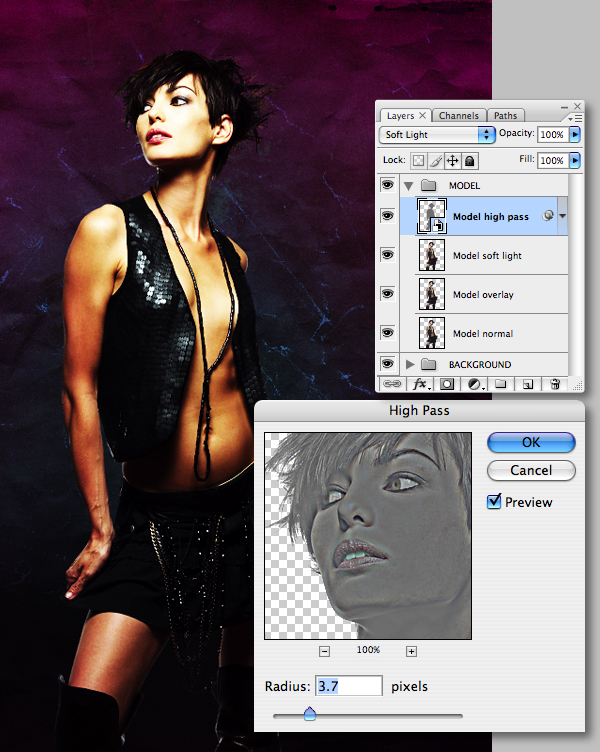Screen dimensions: 600x752
Task: Open the fx layer style menu
Action: tap(421, 384)
